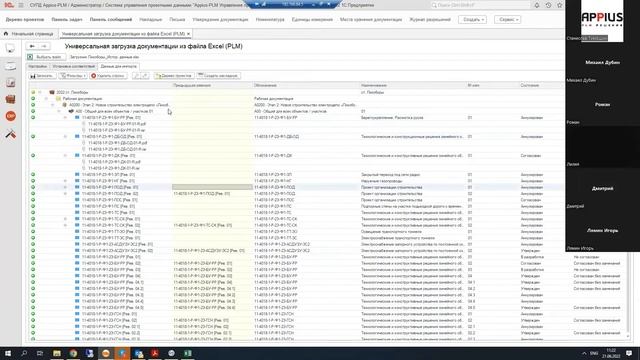Open Windows taskbar search
The height and width of the screenshot is (360, 640).
(x=24, y=353)
